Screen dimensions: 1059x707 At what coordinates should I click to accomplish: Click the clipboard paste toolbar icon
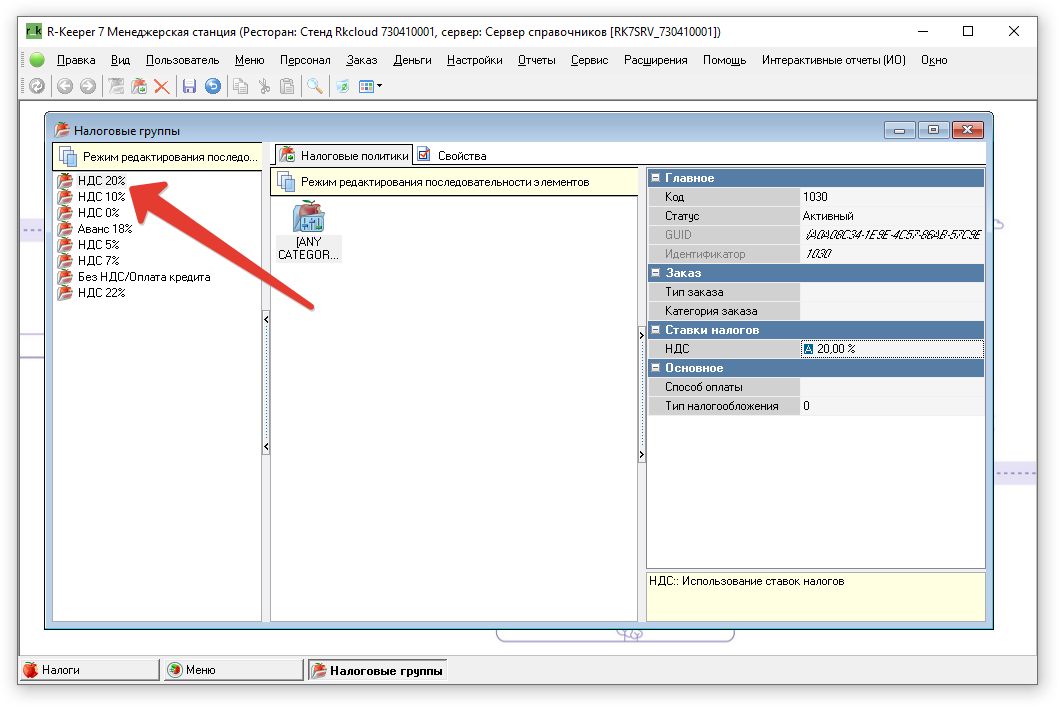[x=287, y=87]
